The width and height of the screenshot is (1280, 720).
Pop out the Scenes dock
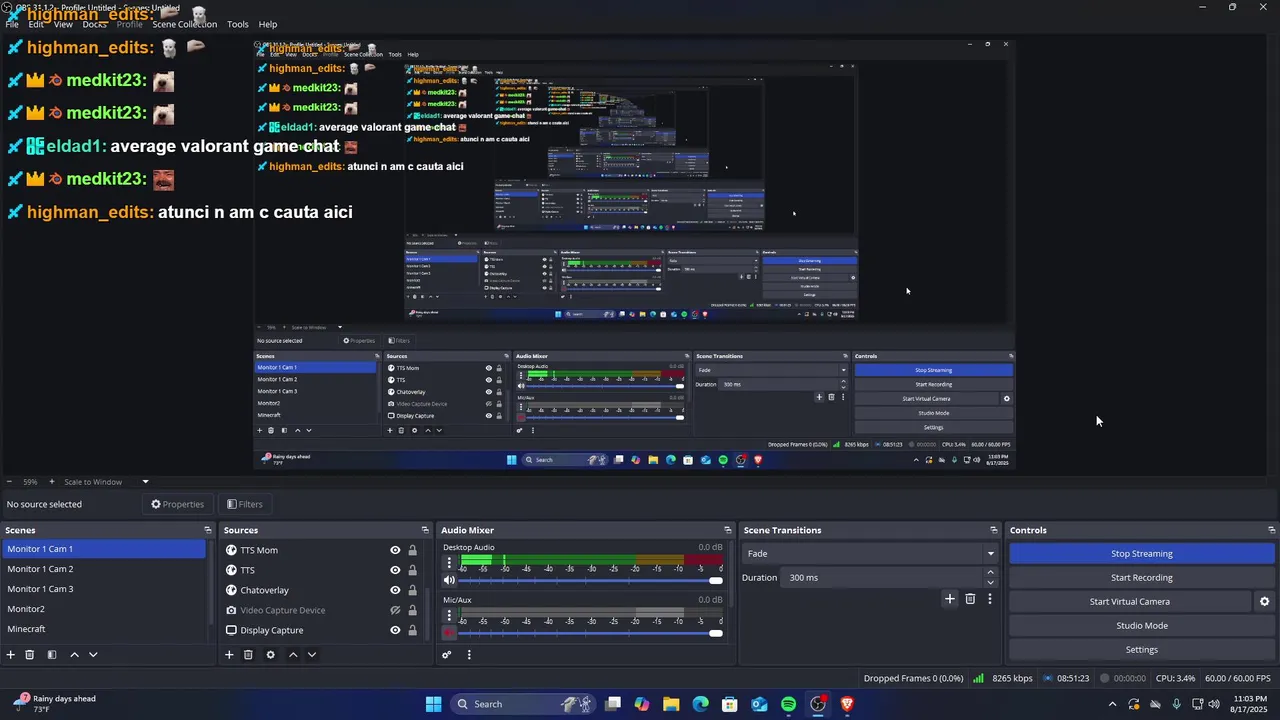[208, 530]
